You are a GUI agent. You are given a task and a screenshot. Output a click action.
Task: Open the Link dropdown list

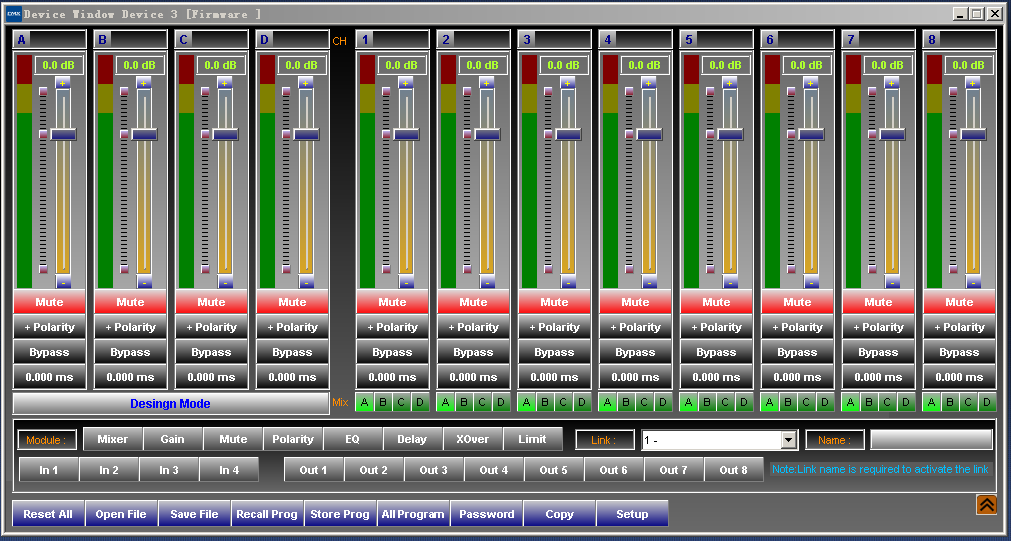pyautogui.click(x=789, y=440)
